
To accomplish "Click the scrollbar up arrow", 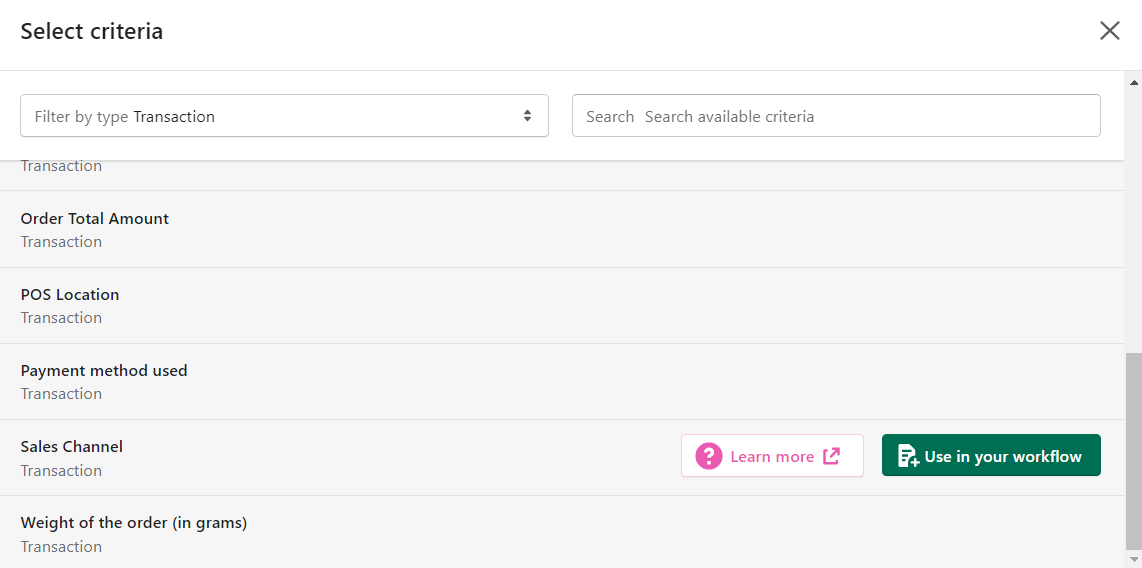I will 1133,82.
